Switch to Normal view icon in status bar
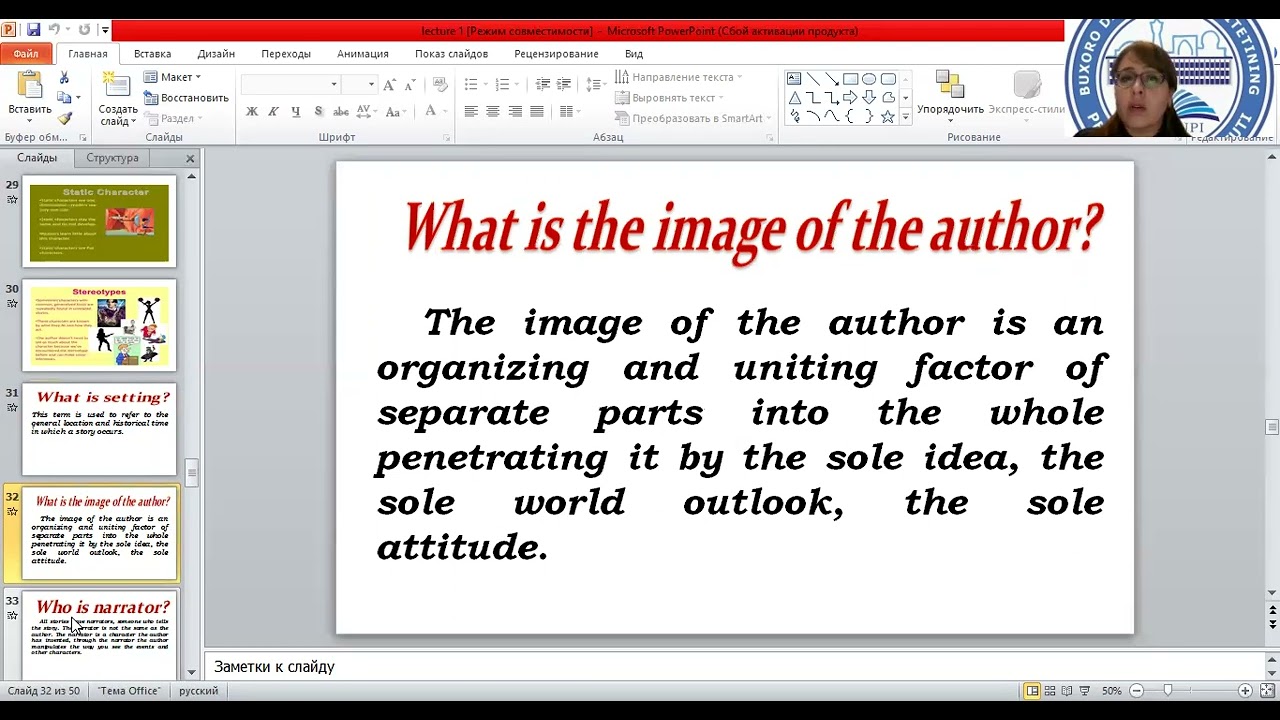This screenshot has height=720, width=1280. point(1032,691)
